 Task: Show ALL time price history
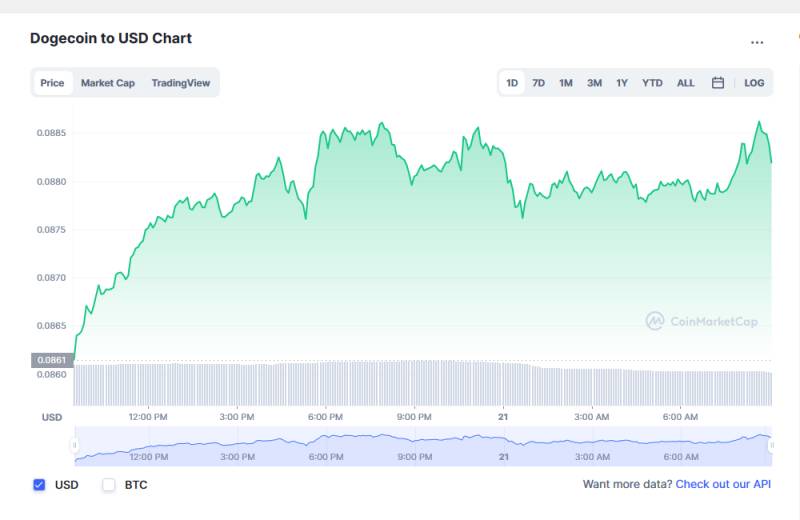pos(685,83)
